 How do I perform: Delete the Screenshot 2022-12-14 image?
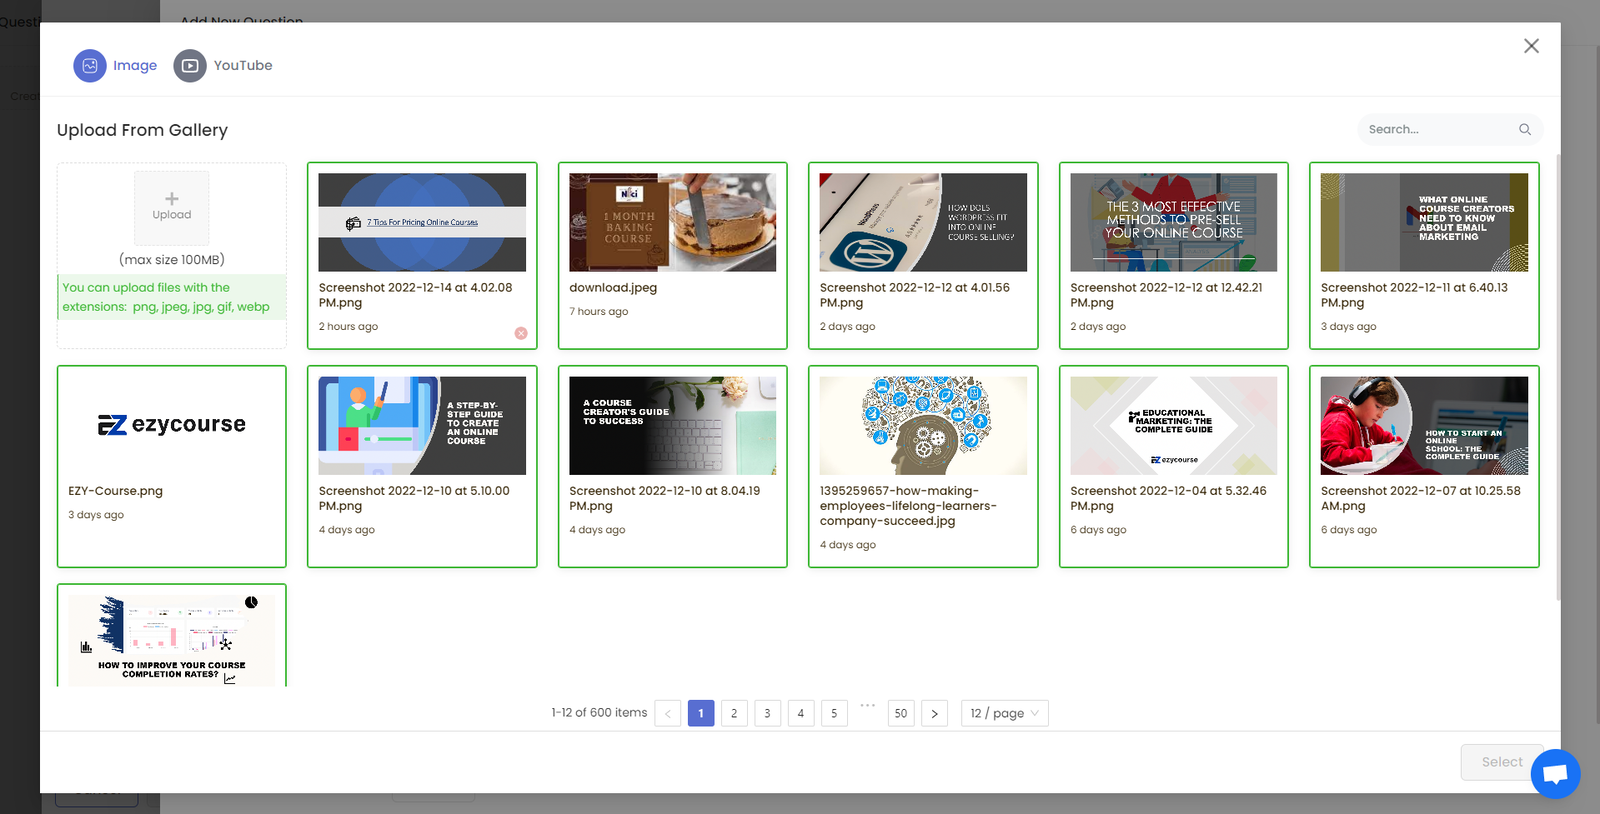tap(521, 333)
